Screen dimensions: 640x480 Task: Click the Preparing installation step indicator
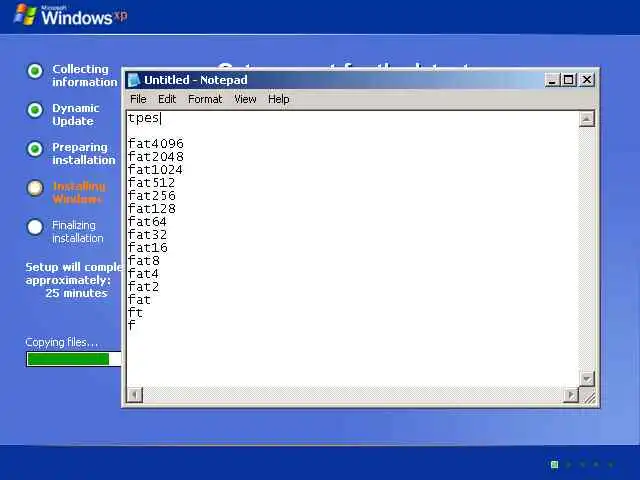[35, 149]
